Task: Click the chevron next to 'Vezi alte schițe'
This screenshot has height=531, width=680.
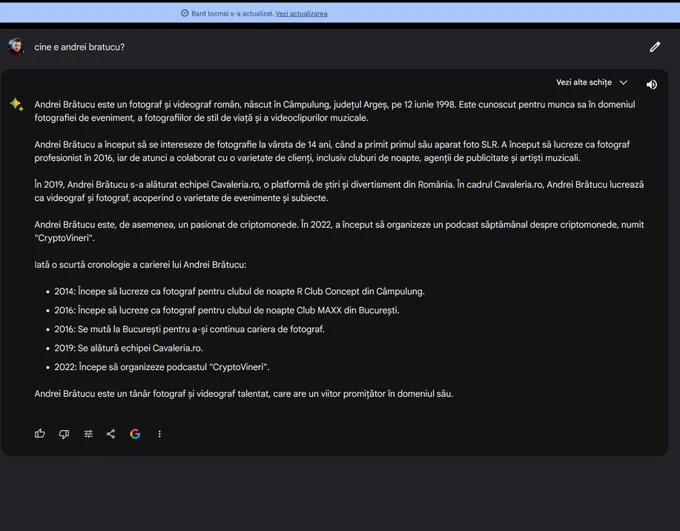Action: click(623, 82)
